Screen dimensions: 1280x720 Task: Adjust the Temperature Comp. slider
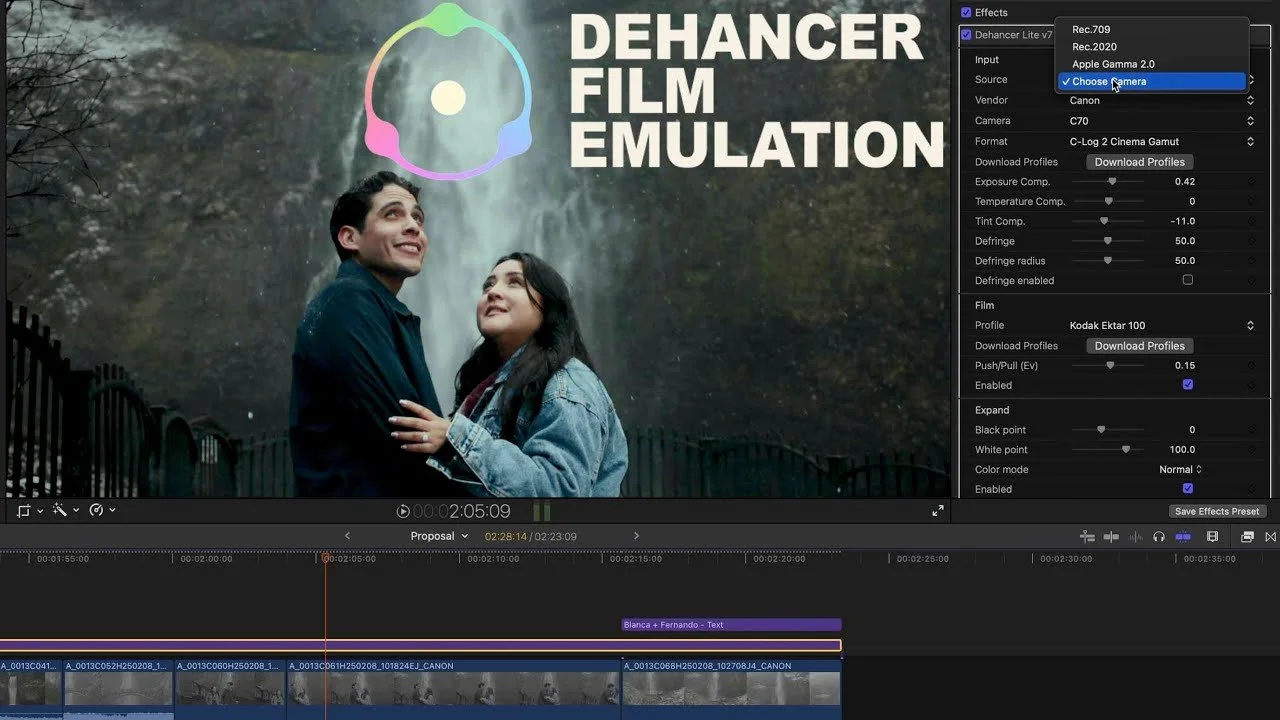pos(1108,202)
